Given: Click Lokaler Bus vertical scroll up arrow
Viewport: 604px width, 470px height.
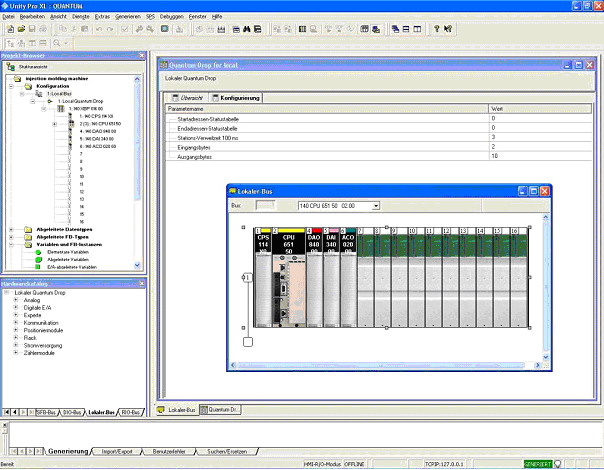Looking at the screenshot, I should click(x=546, y=218).
